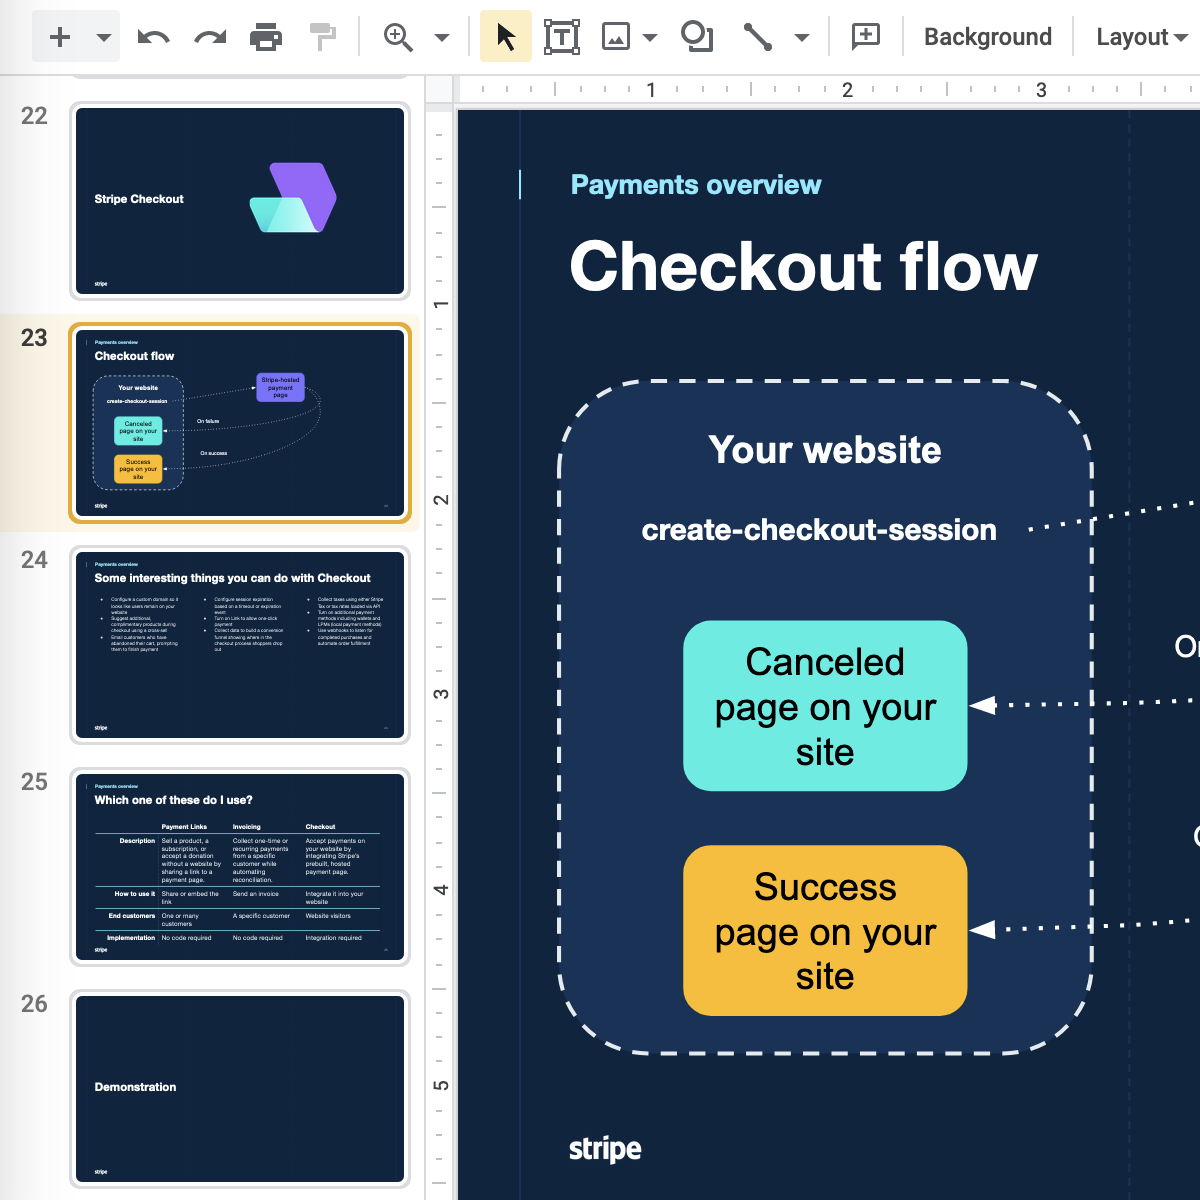Open the Layout menu
This screenshot has height=1200, width=1200.
click(x=1141, y=37)
